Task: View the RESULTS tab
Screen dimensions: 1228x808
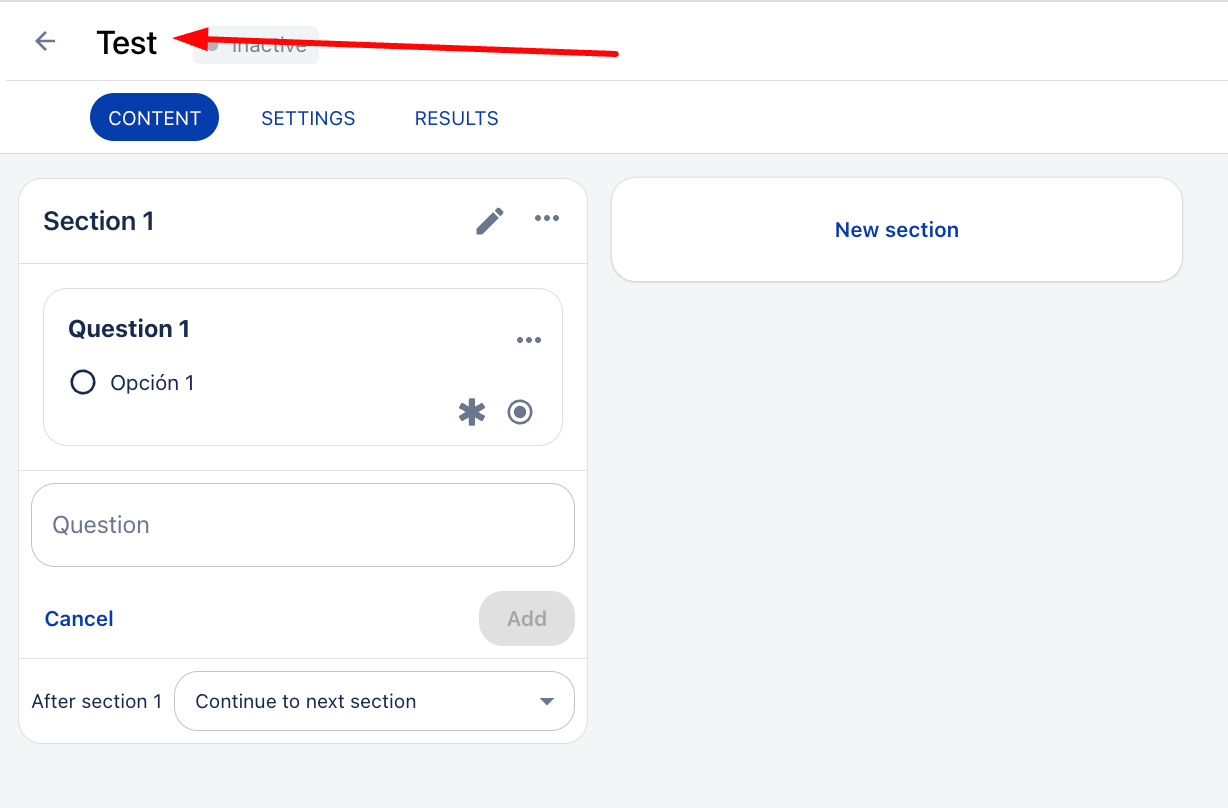Action: click(x=456, y=118)
